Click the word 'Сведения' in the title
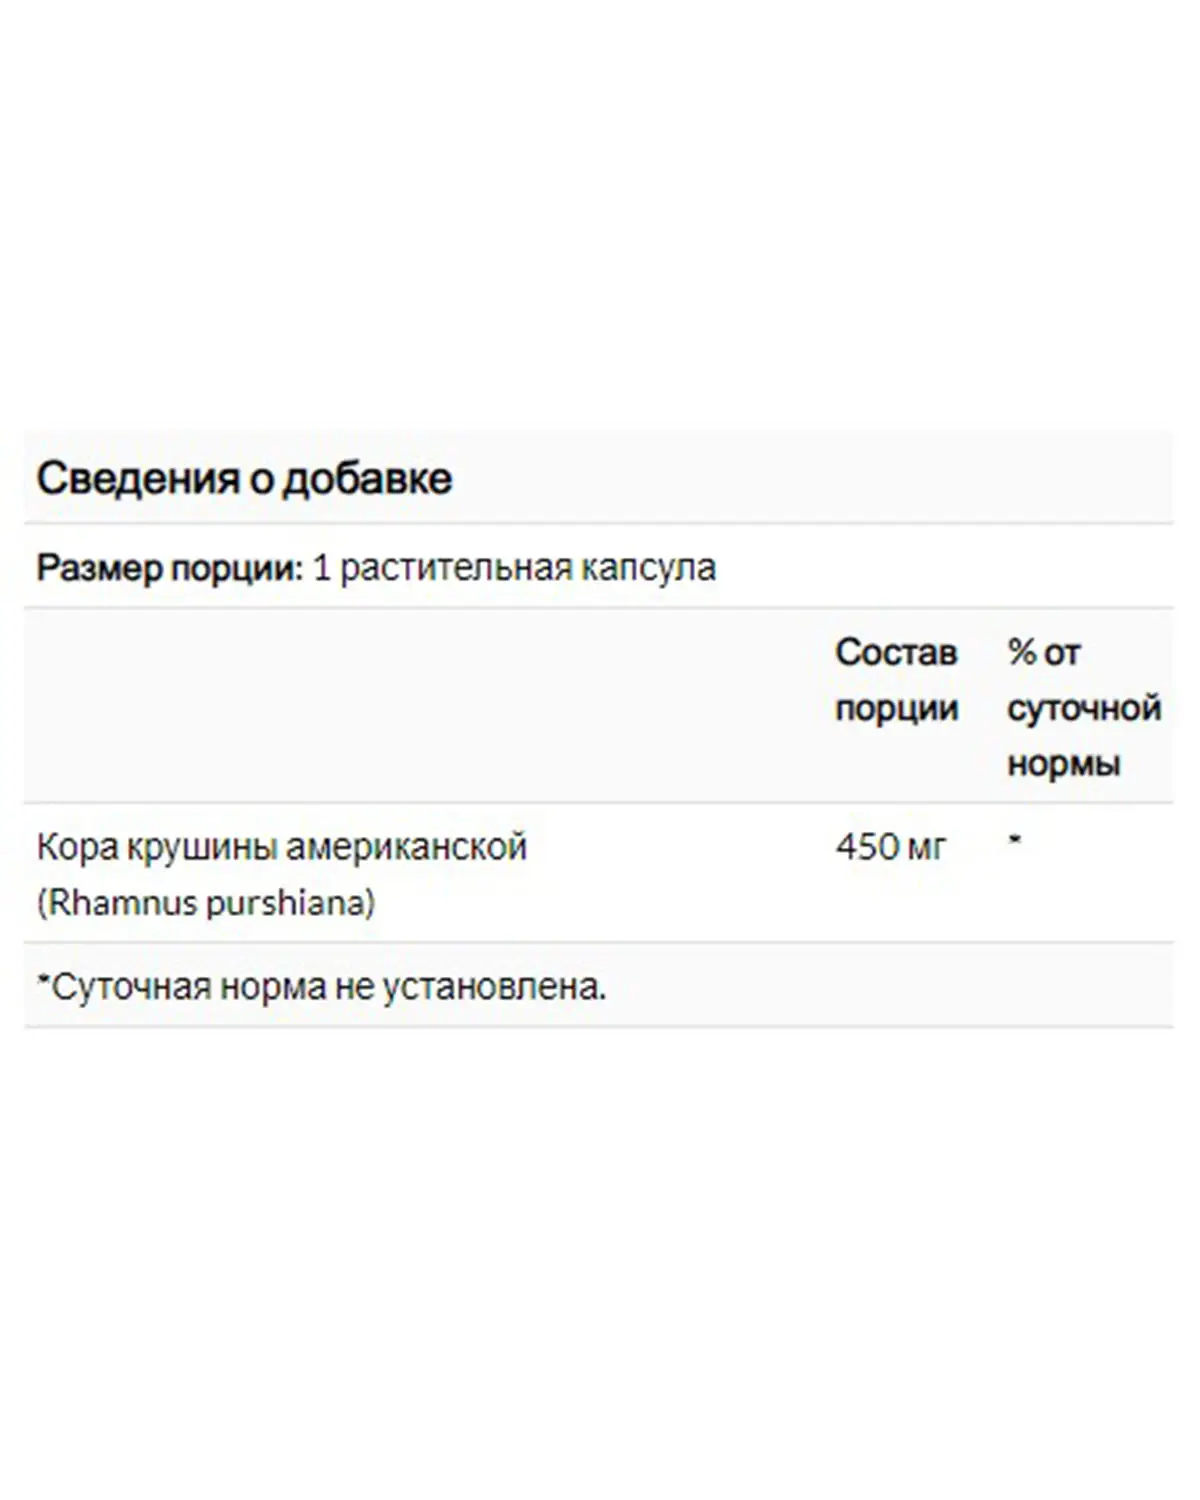 click(x=138, y=479)
